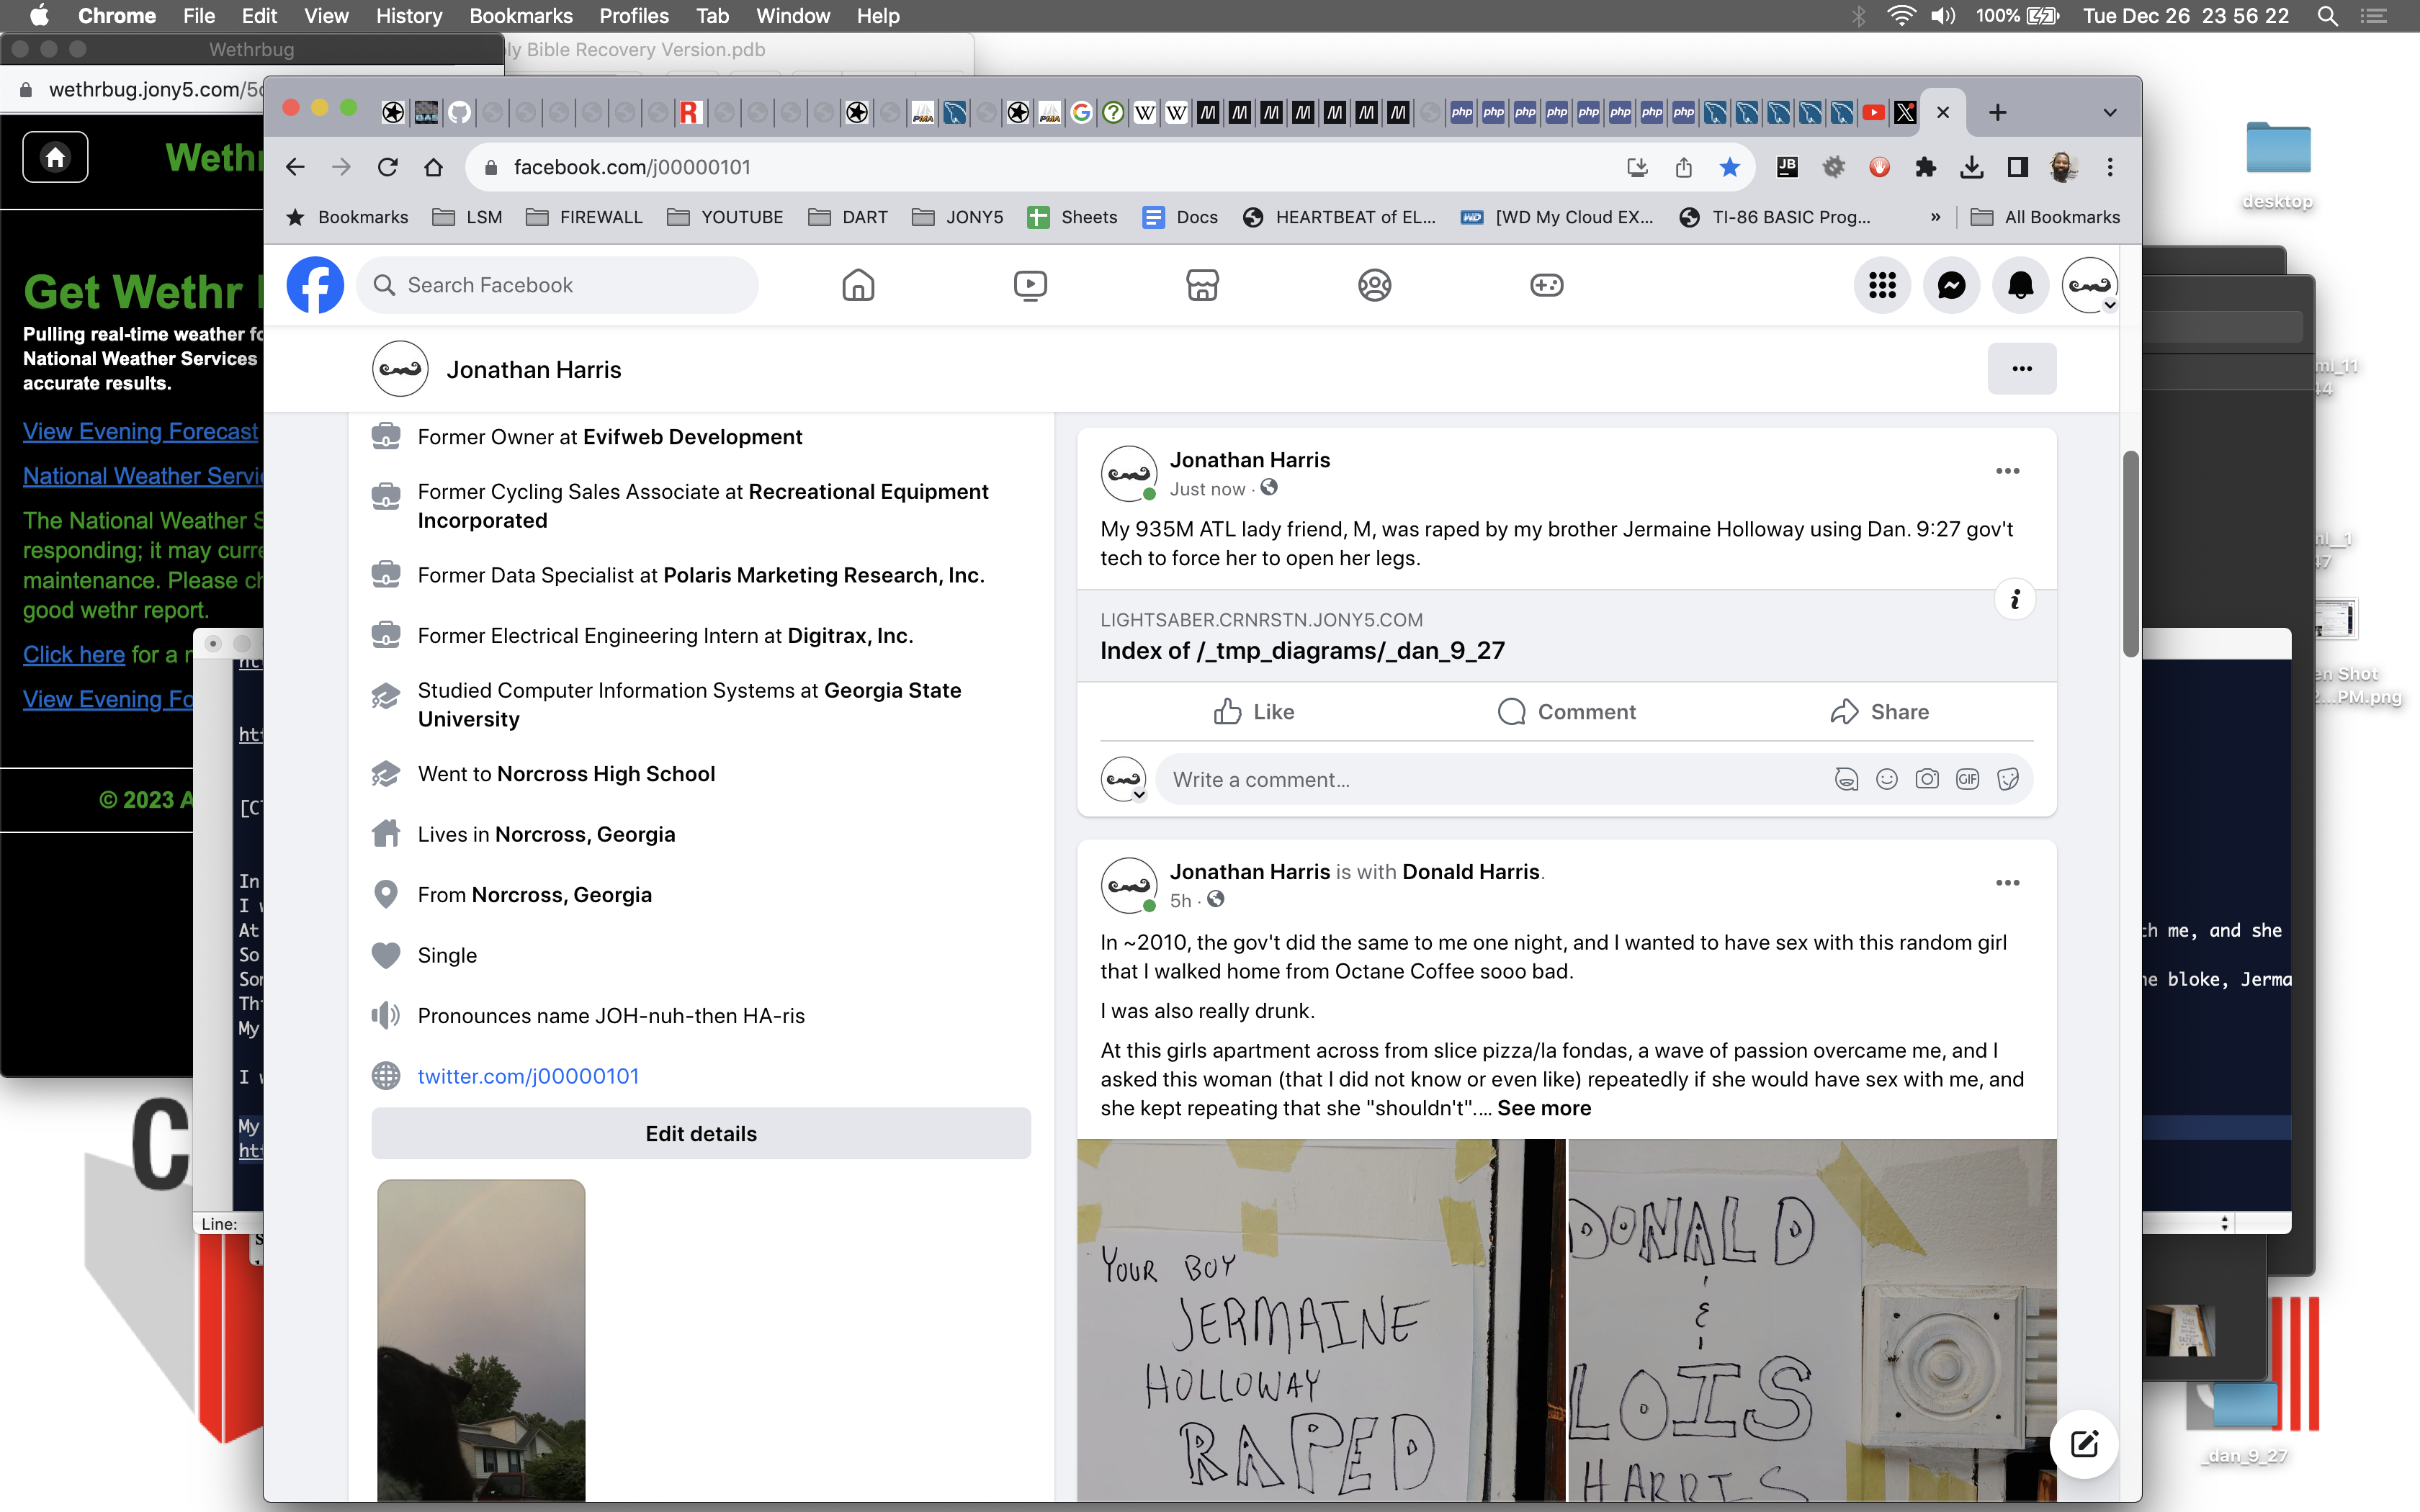
Task: Click the emoji icon in comment box
Action: (1887, 779)
